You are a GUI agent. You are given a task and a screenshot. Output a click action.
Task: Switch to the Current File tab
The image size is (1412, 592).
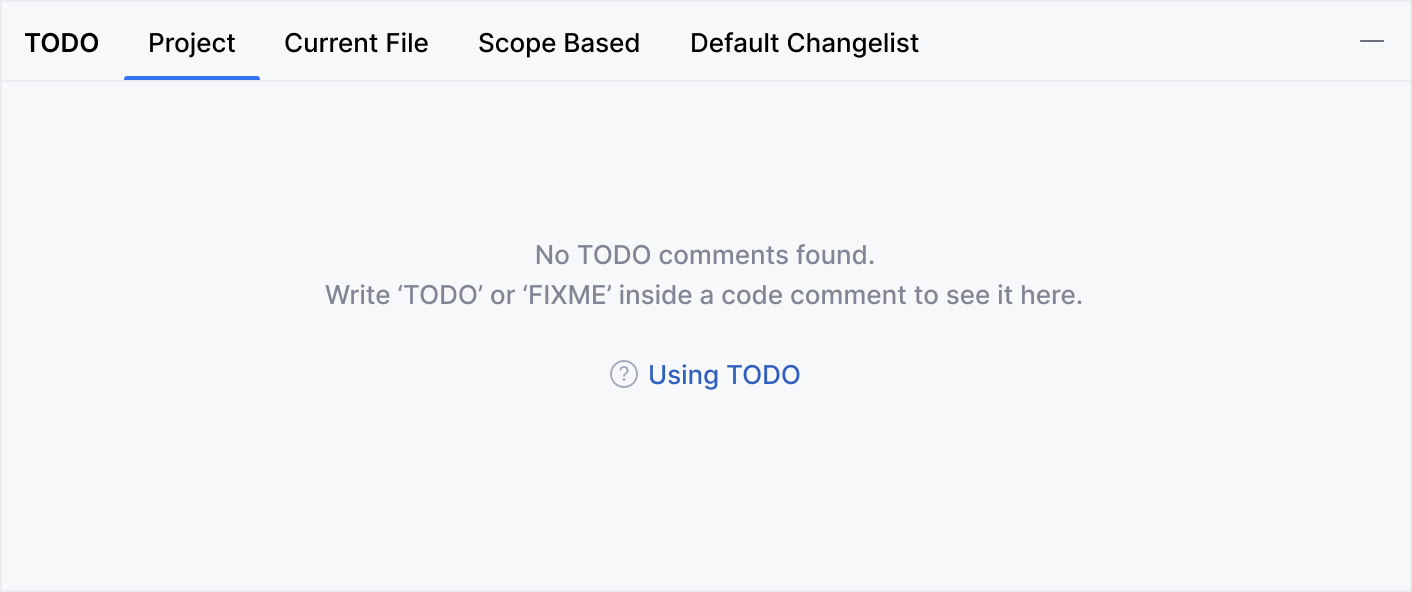356,44
